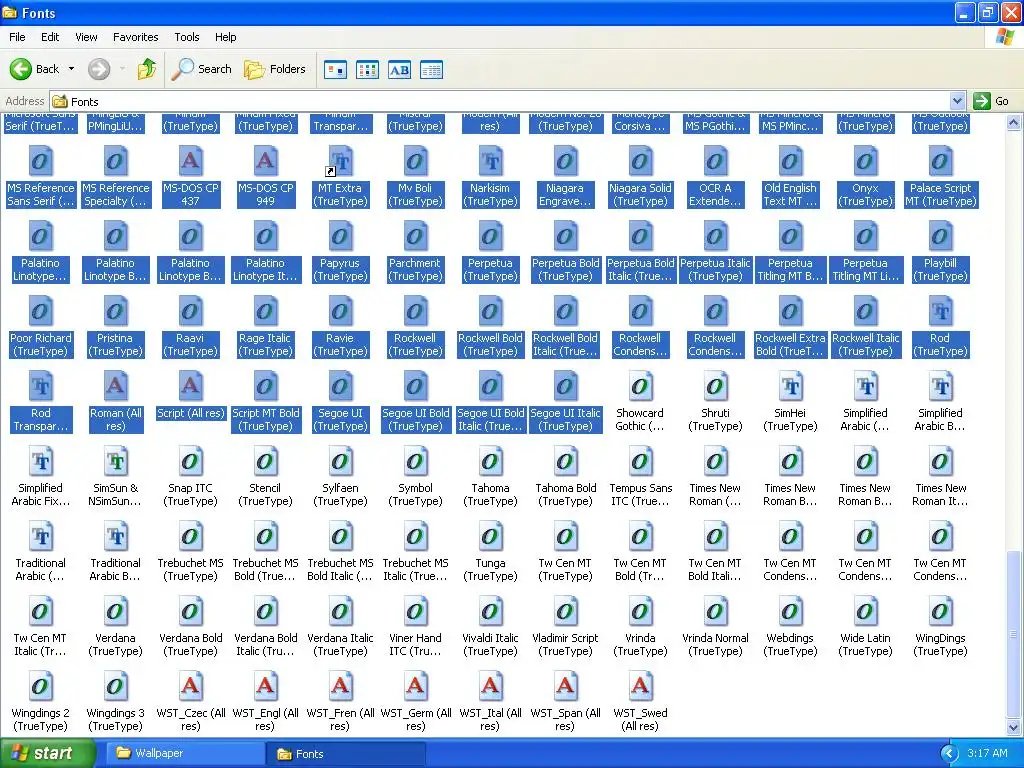
Task: Select the MT Extra shortcut font icon
Action: [x=340, y=161]
